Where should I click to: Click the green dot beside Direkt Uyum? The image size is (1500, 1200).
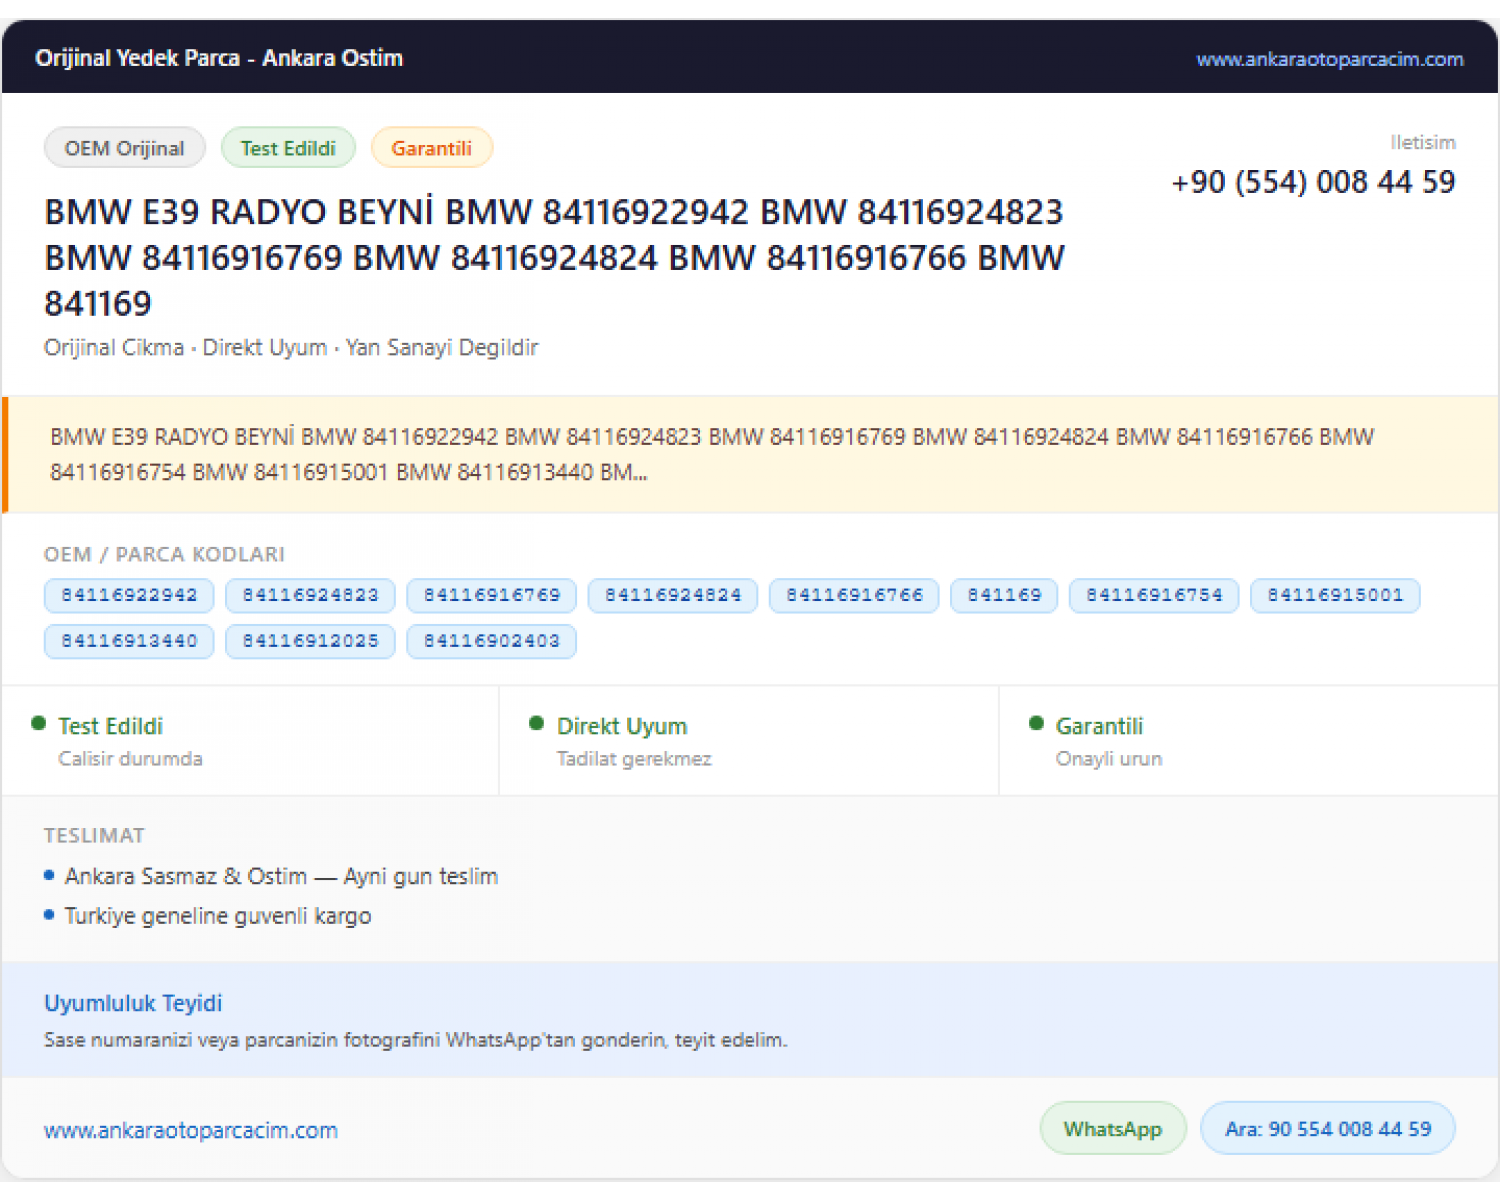[x=537, y=723]
